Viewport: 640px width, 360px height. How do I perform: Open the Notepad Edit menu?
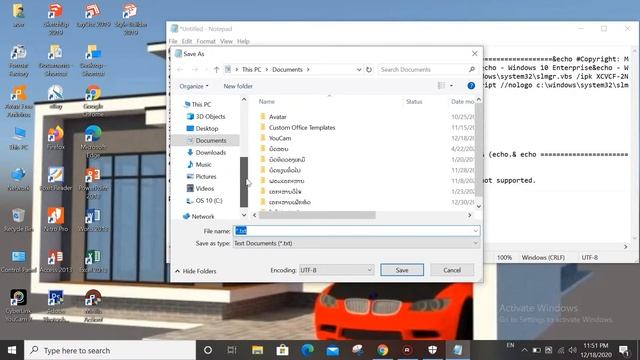click(187, 41)
